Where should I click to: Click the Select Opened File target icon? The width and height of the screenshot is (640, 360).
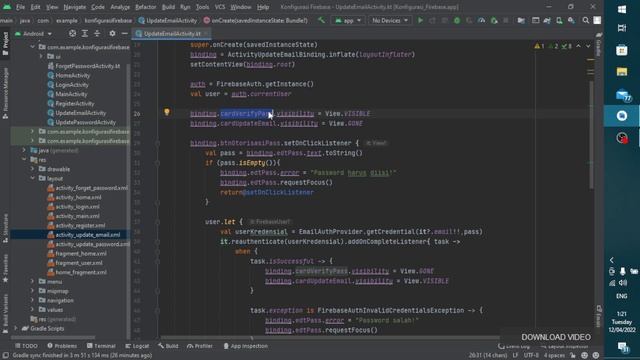72,33
